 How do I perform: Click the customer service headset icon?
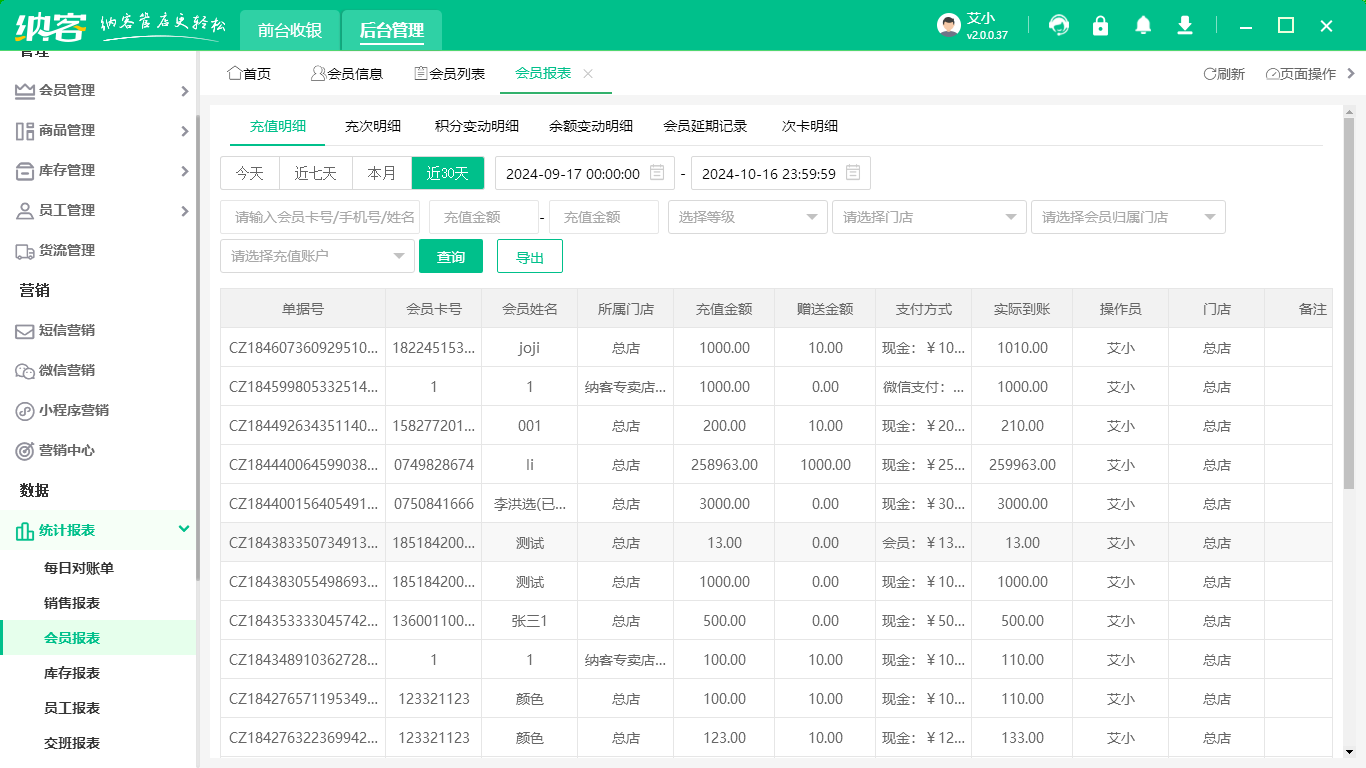tap(1059, 26)
